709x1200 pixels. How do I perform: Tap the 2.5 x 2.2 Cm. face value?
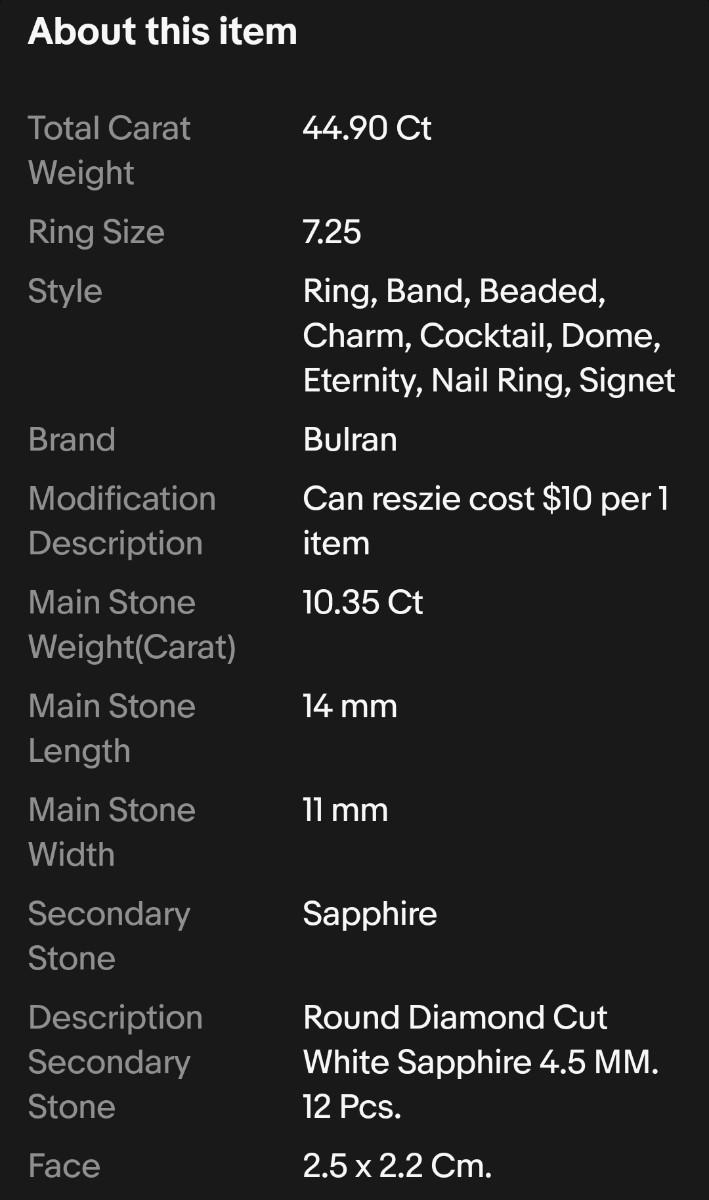pos(397,1166)
